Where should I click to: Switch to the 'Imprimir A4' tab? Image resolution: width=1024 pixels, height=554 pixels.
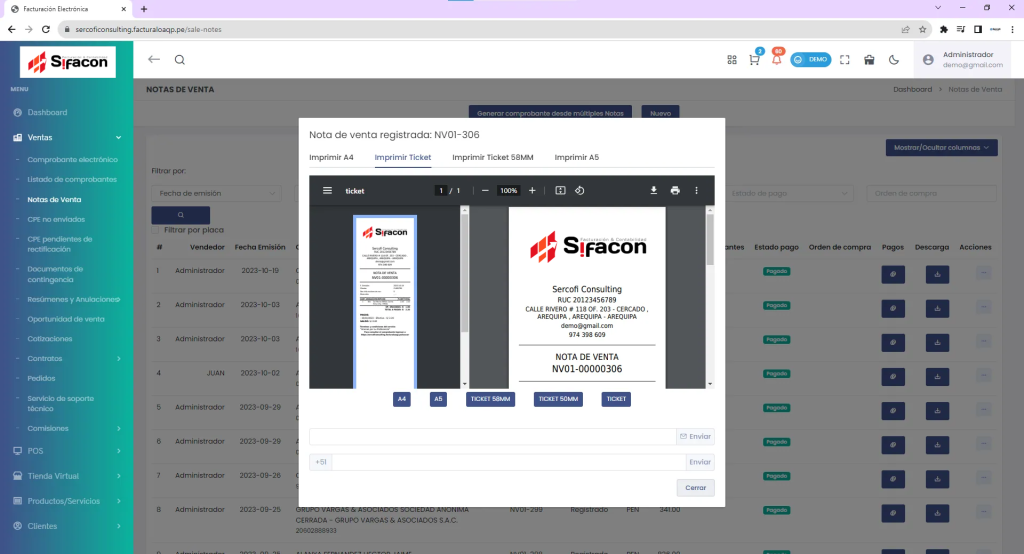coord(331,157)
